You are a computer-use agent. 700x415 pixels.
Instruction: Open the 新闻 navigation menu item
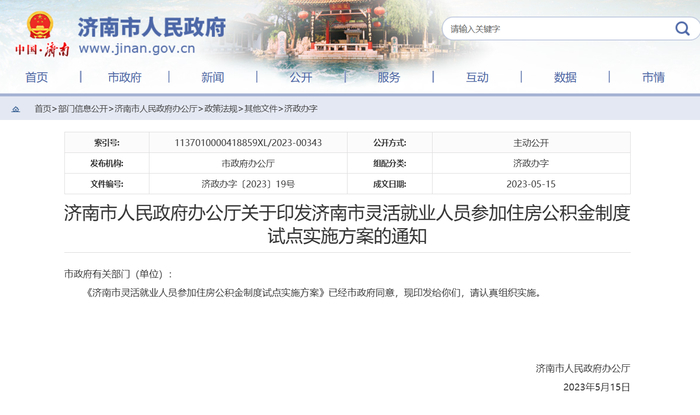click(x=212, y=77)
